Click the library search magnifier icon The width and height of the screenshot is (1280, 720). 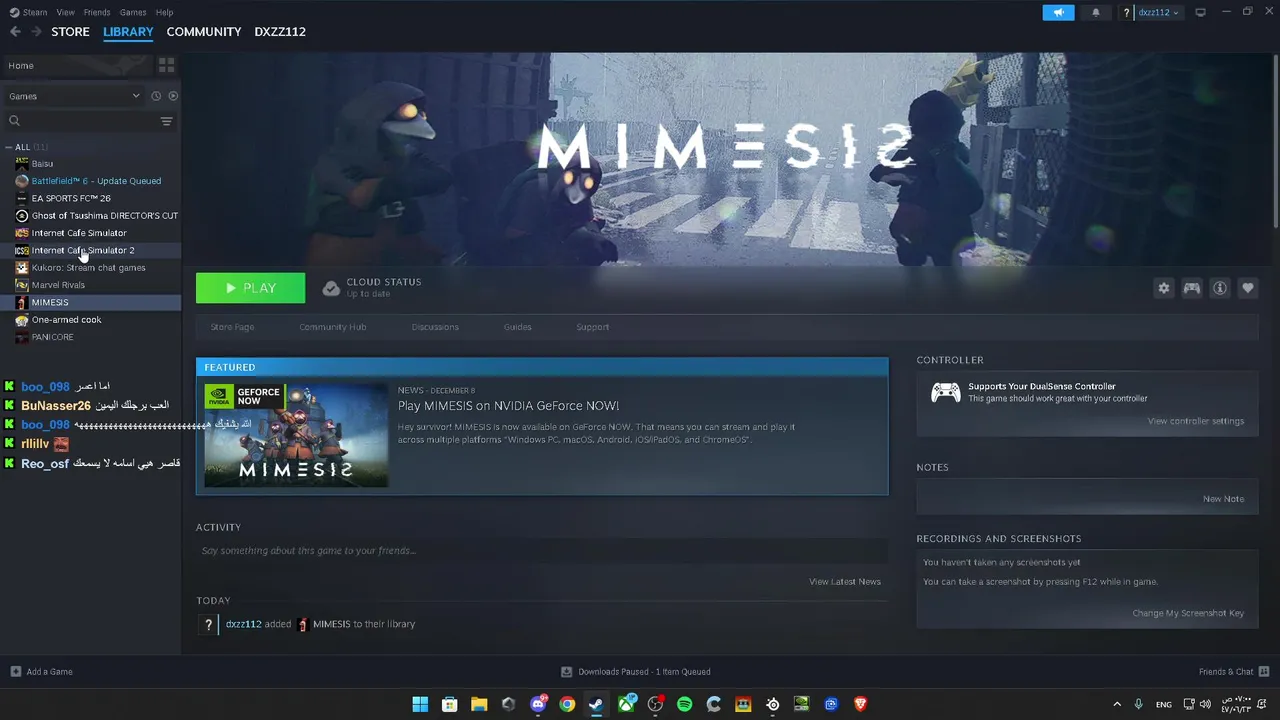click(x=14, y=121)
